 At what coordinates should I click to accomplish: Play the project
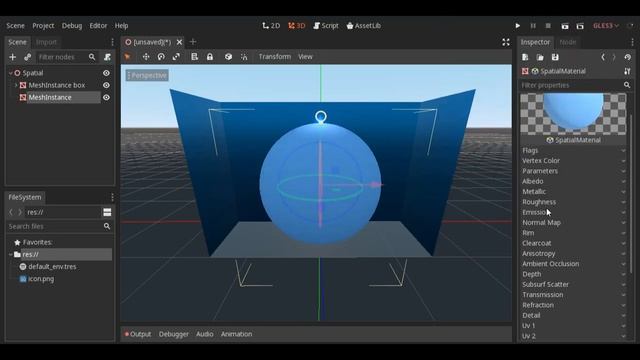tap(518, 26)
